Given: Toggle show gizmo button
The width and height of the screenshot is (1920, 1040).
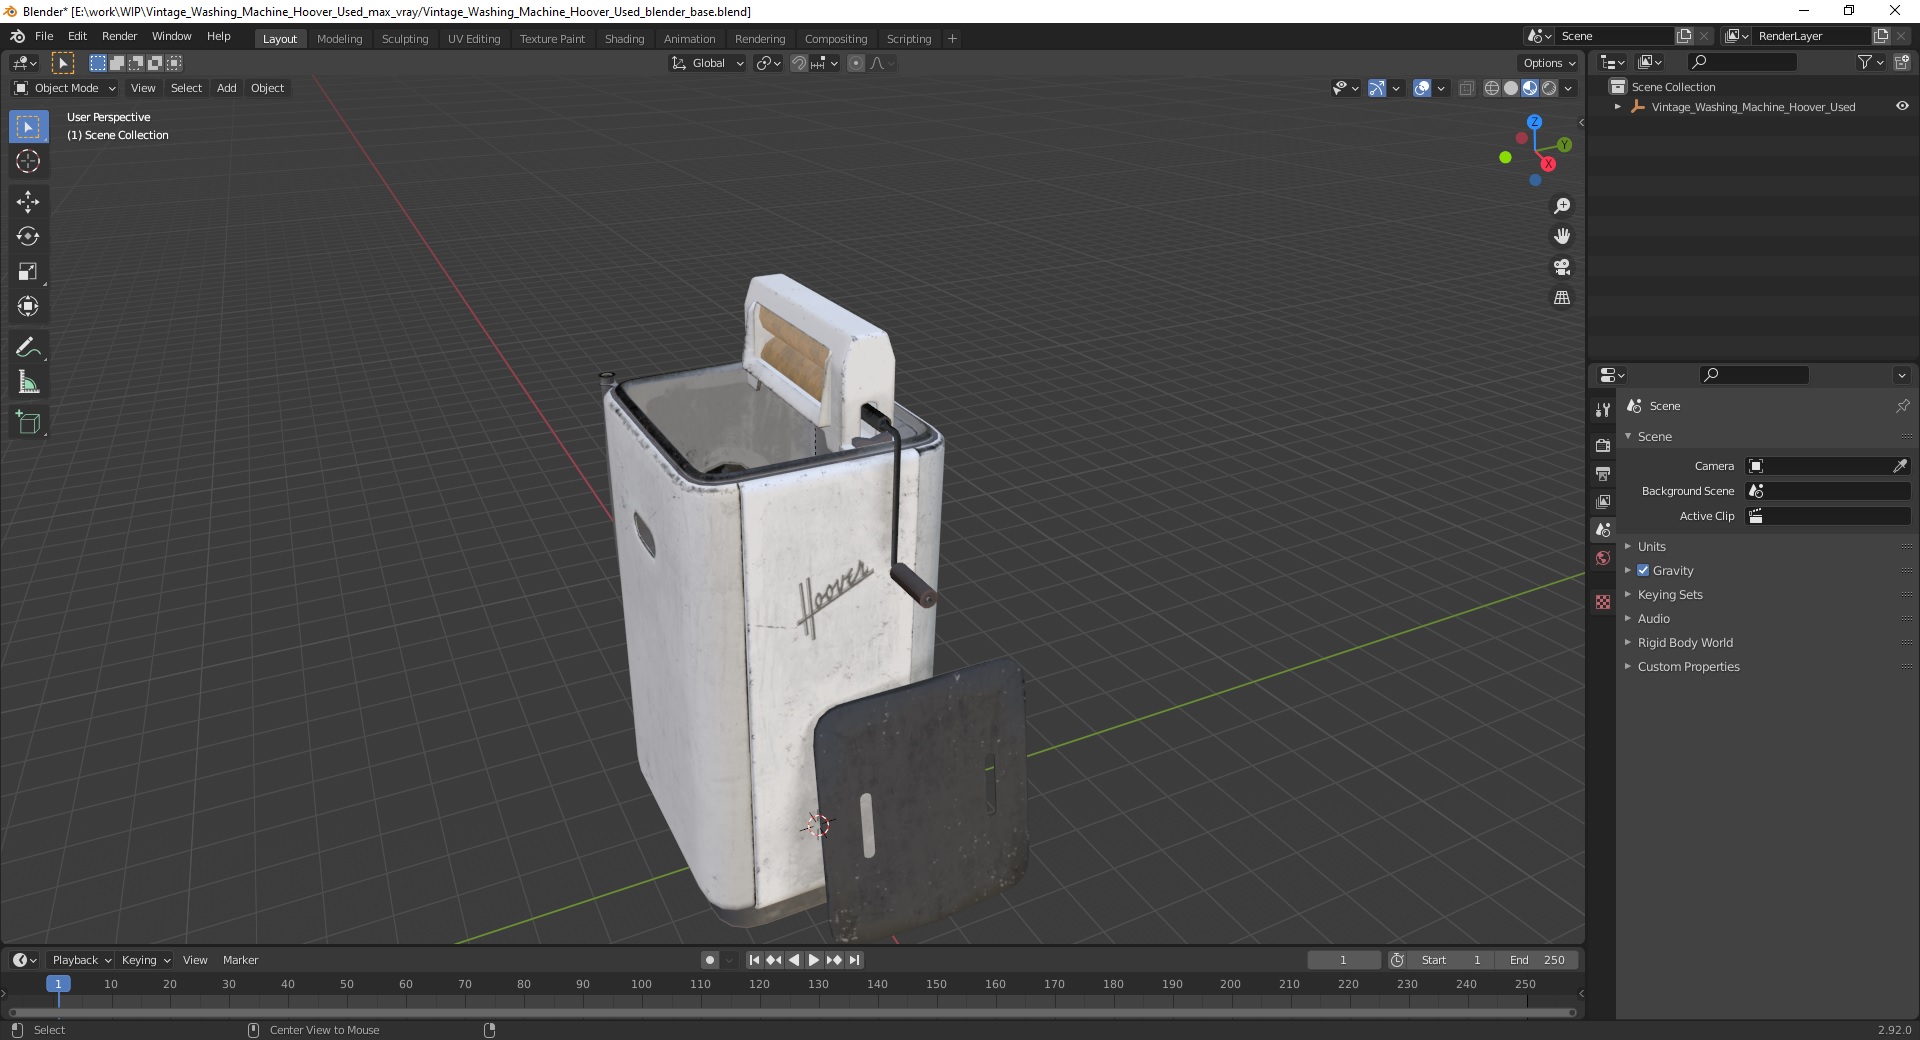Looking at the screenshot, I should (x=1377, y=88).
